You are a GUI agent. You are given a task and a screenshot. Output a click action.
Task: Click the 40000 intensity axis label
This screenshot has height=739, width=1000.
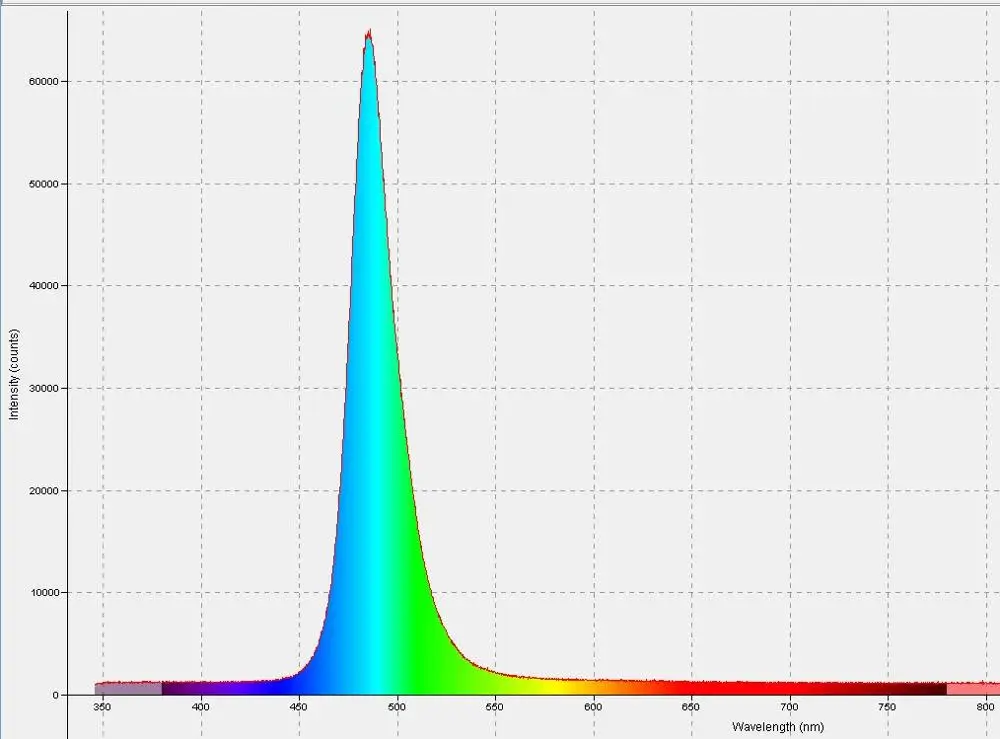click(x=43, y=286)
